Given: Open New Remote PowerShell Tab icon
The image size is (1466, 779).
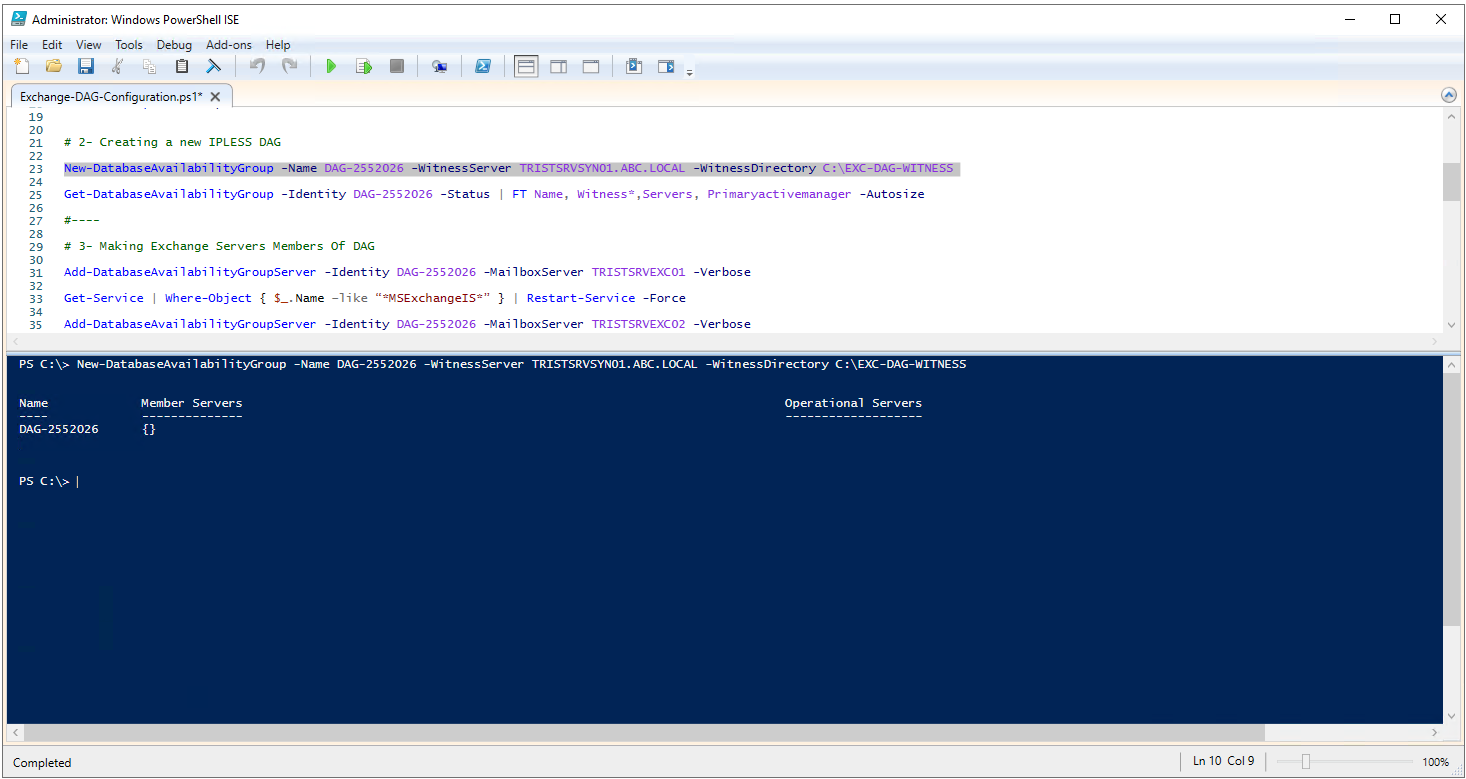Looking at the screenshot, I should (439, 66).
